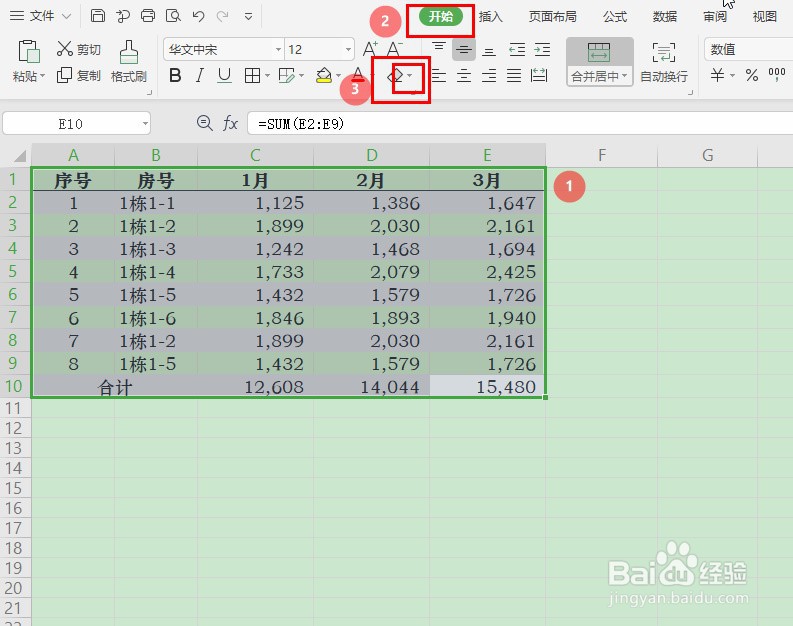Click the align left icon
Image resolution: width=793 pixels, height=626 pixels.
click(438, 76)
